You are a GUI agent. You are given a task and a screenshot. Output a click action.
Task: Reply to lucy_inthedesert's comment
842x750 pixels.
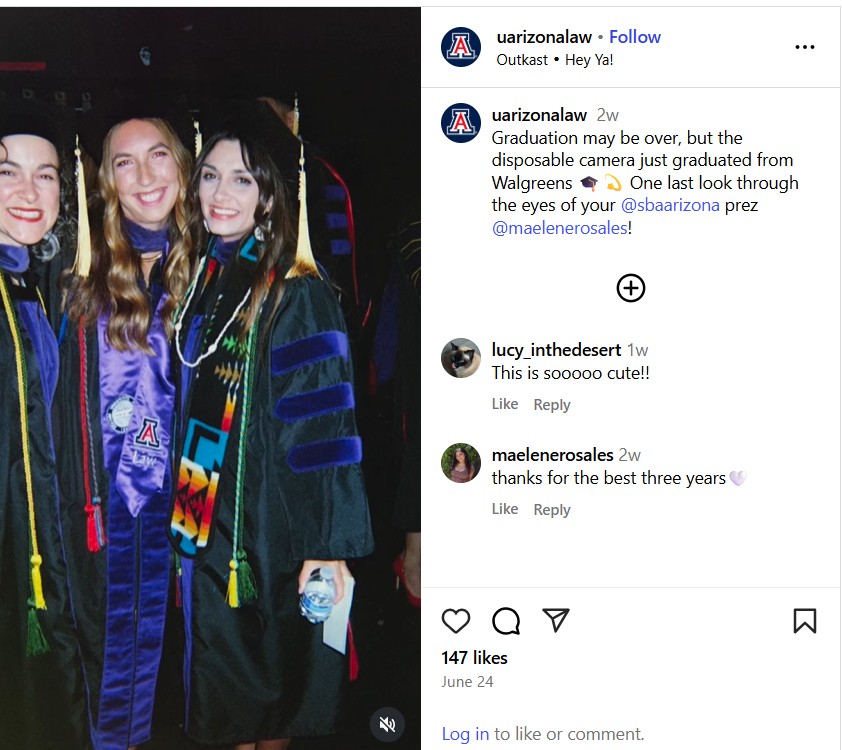(552, 405)
